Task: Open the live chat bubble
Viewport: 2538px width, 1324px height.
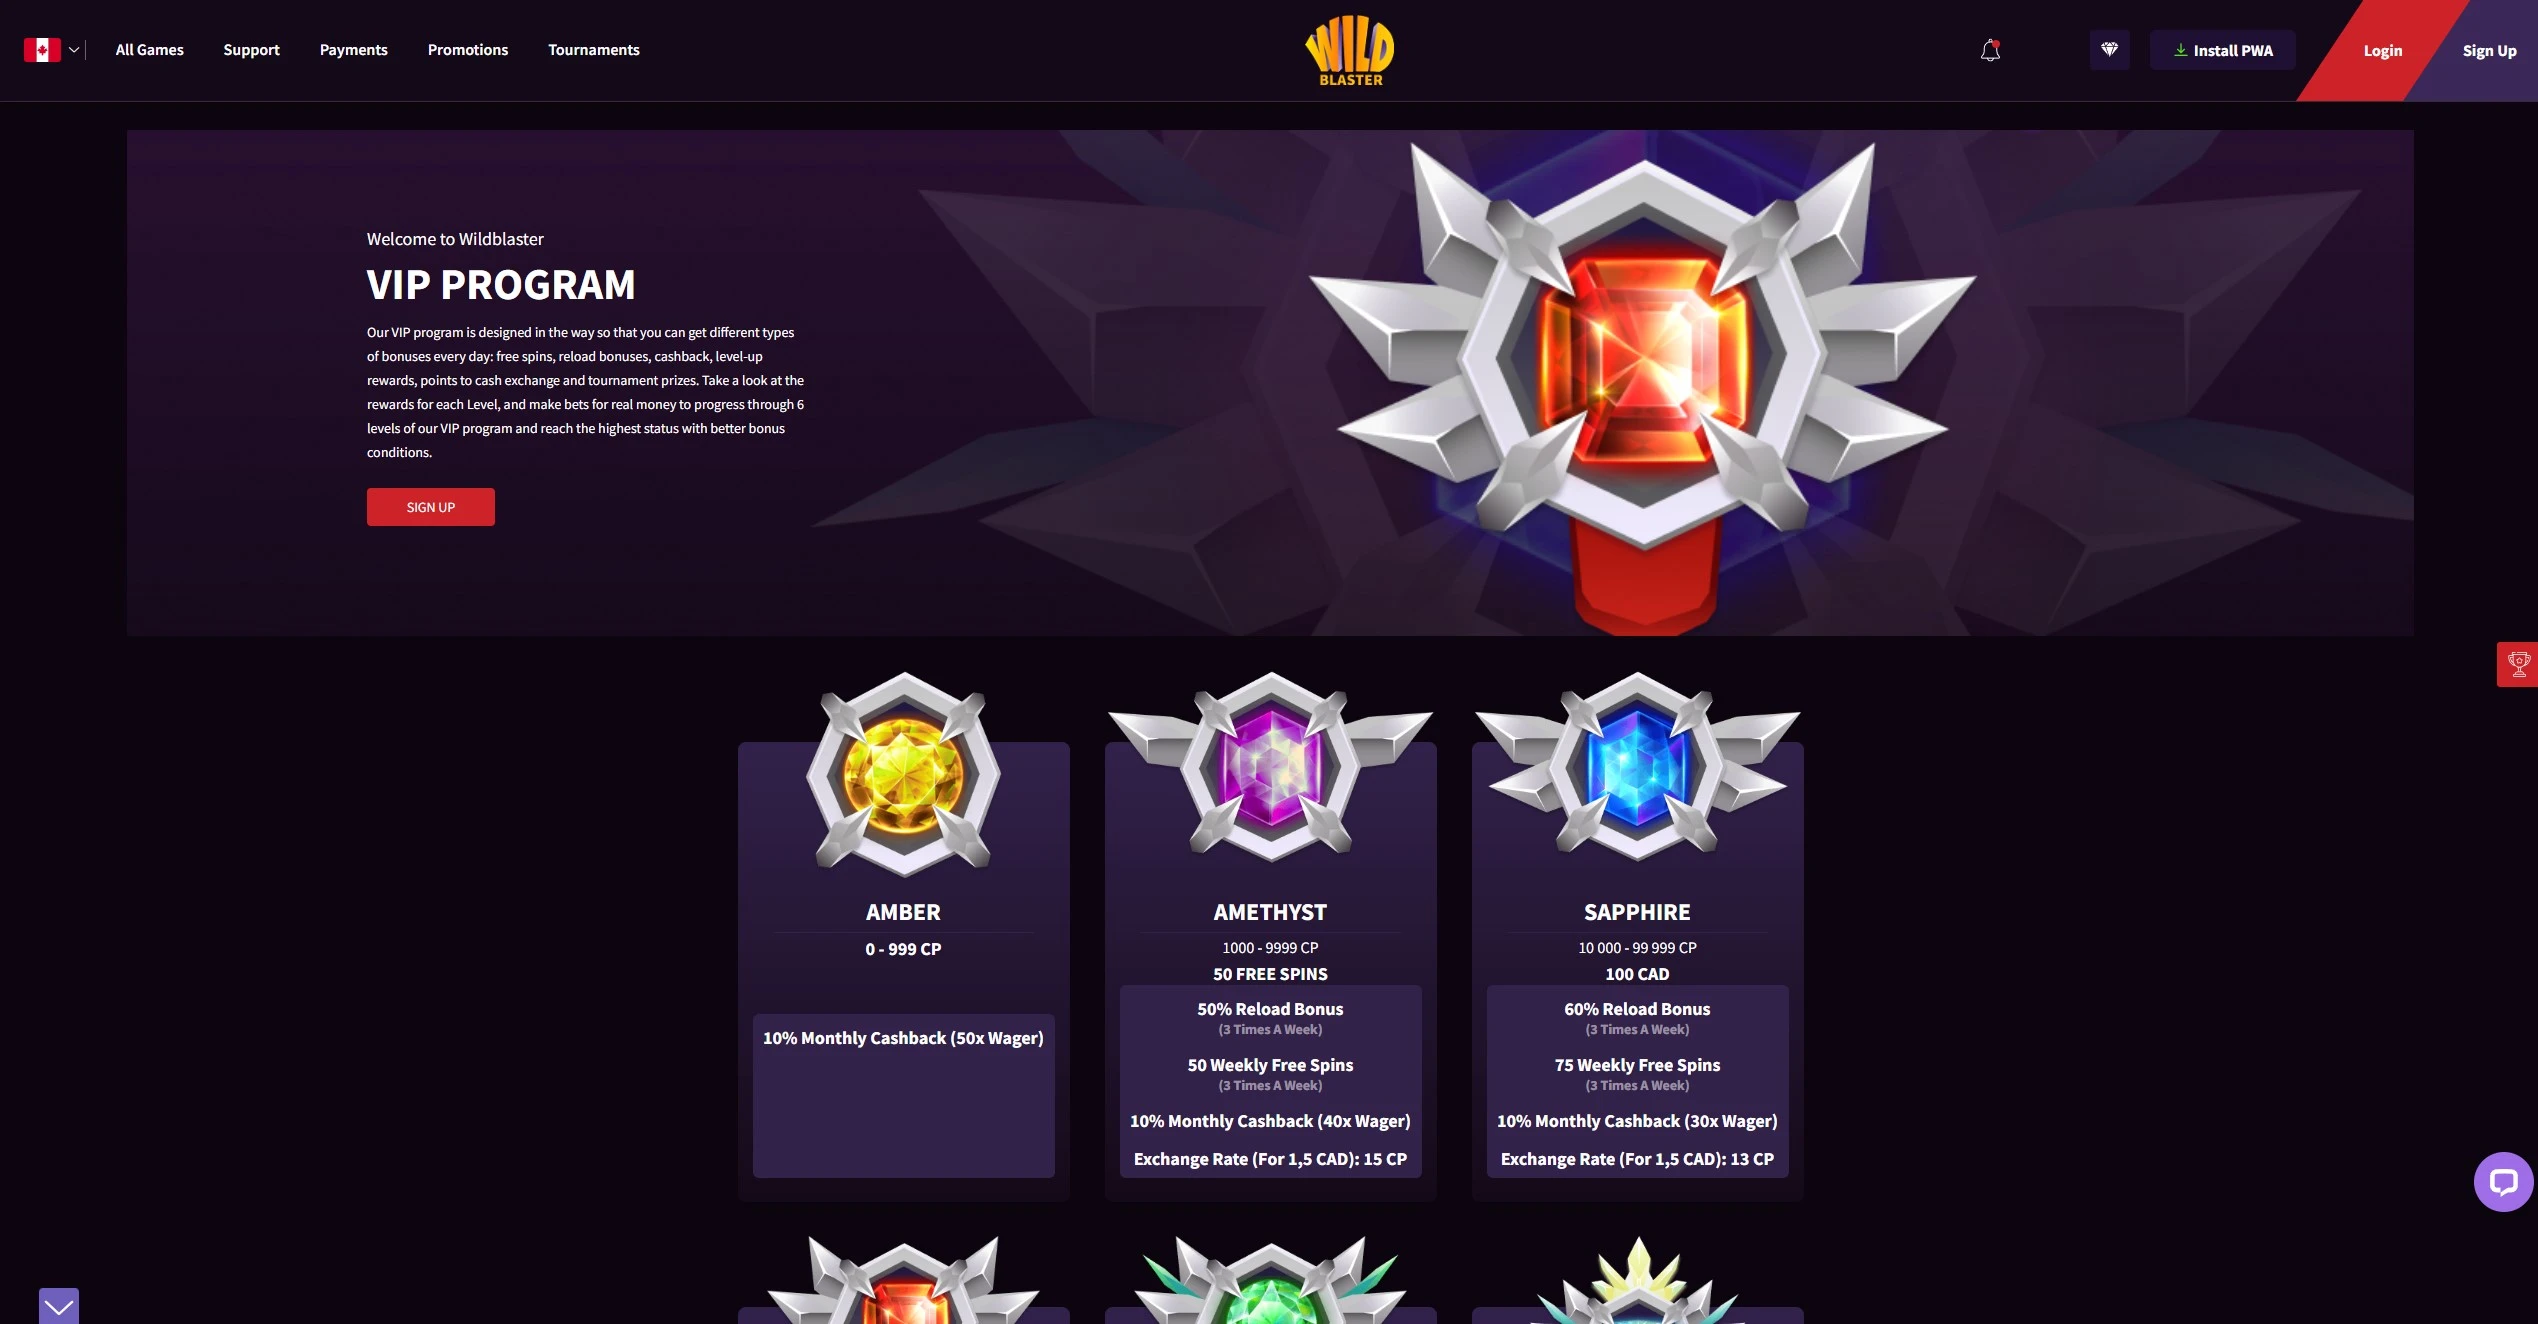Action: click(x=2503, y=1181)
